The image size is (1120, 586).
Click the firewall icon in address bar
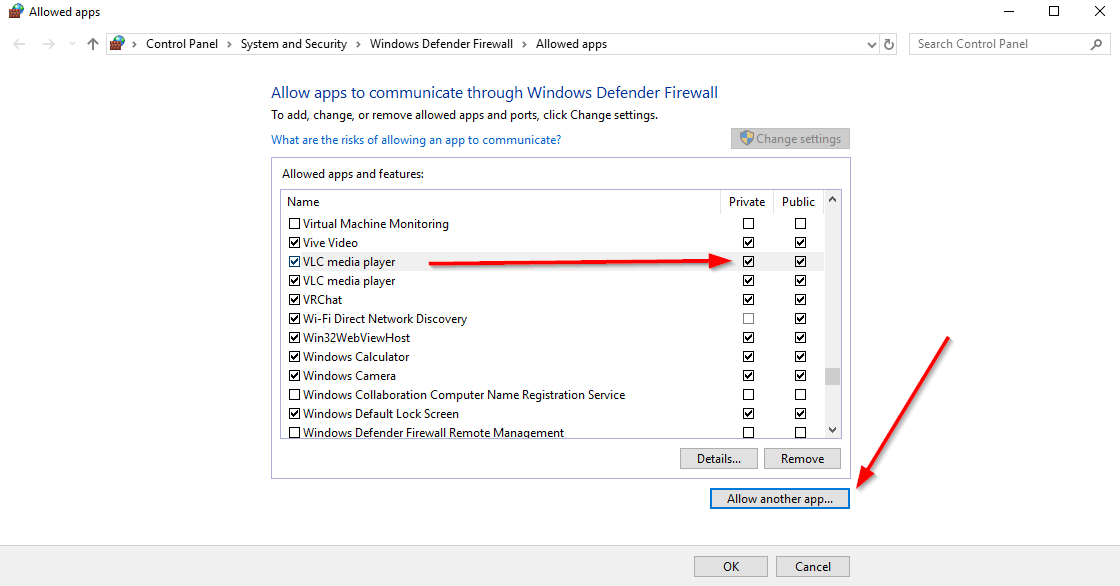(x=117, y=44)
